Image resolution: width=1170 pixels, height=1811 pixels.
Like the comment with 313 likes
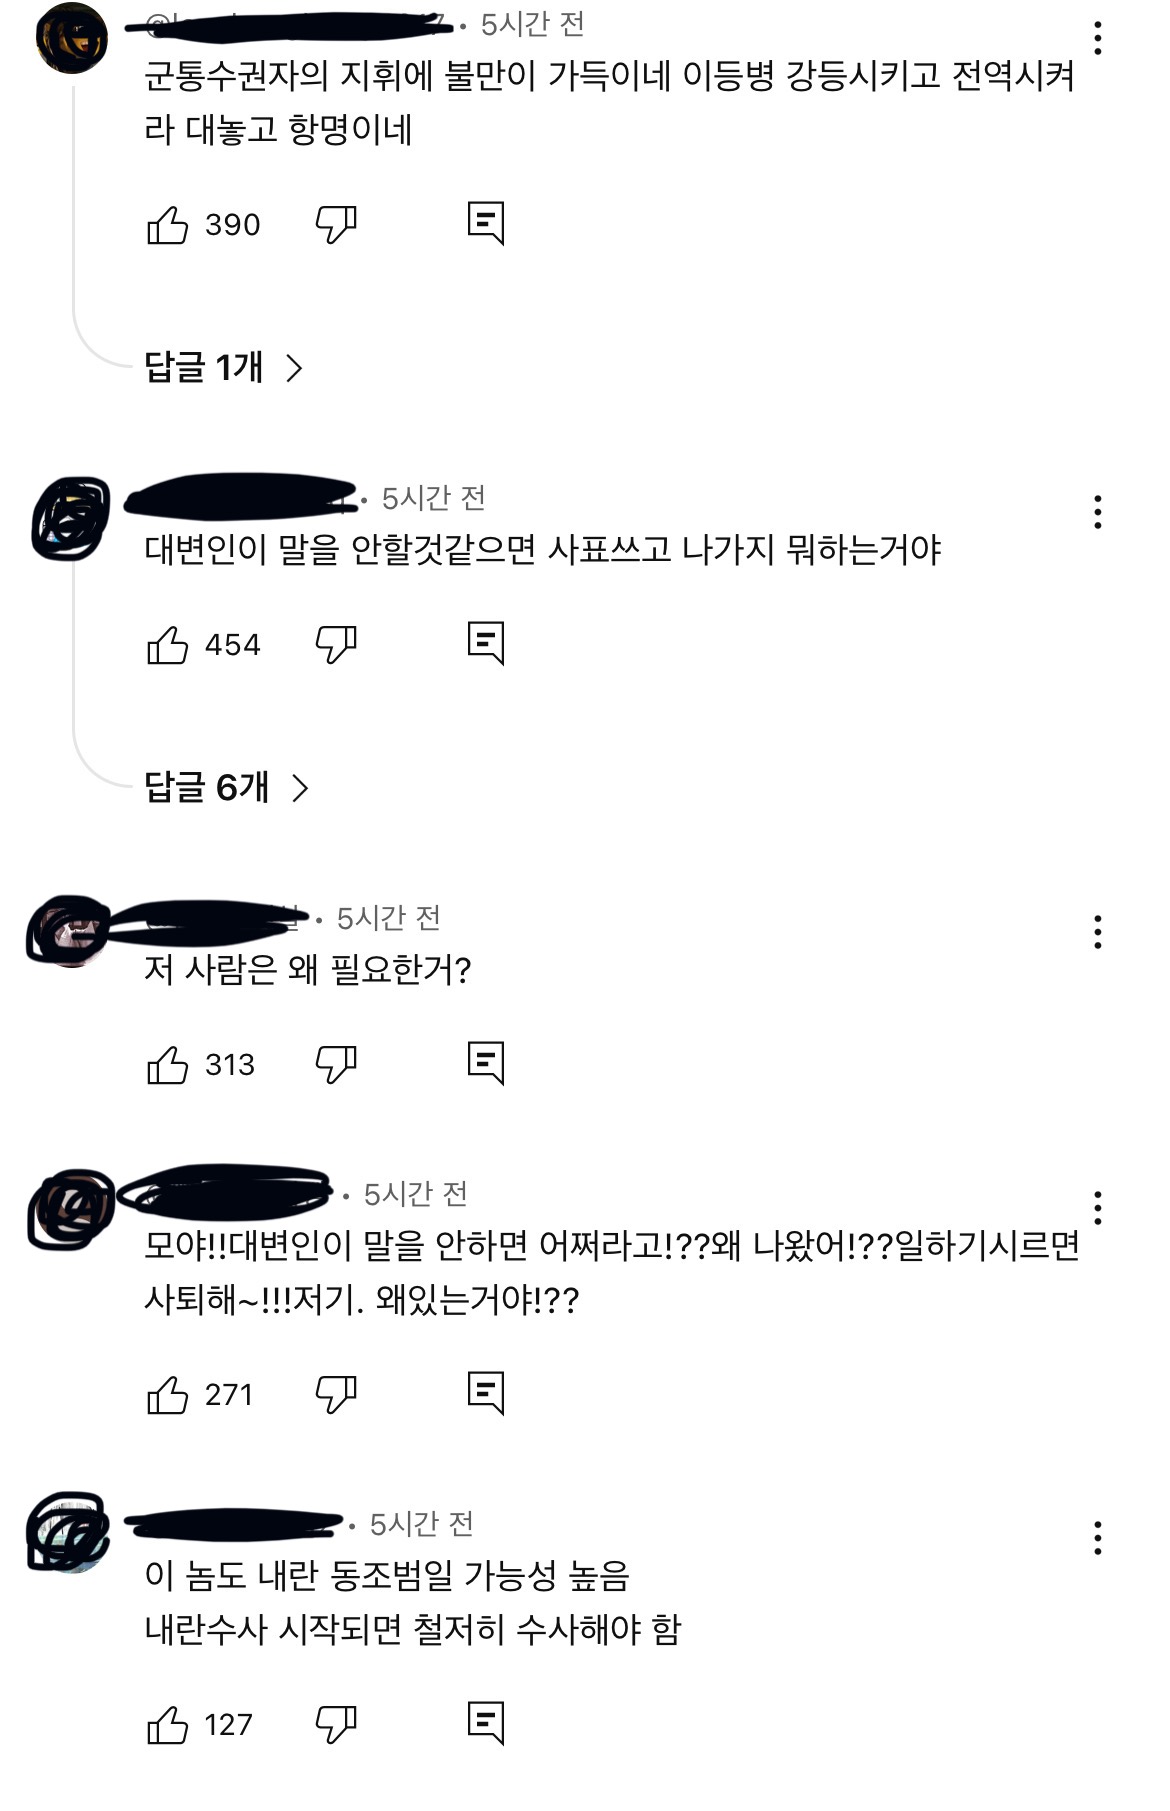[167, 1065]
